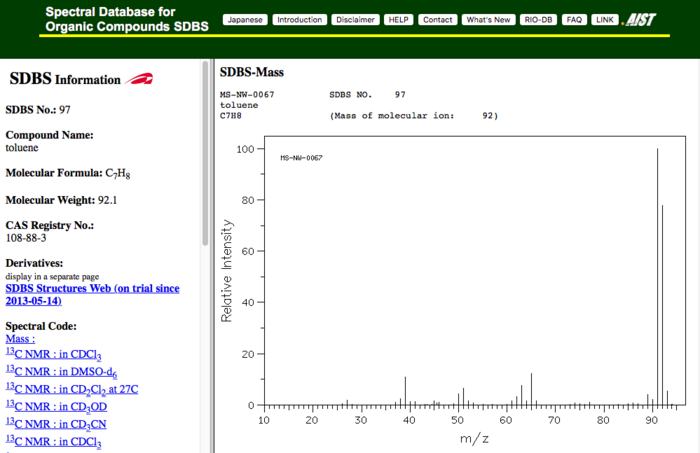
Task: Click the HELP button
Action: (398, 19)
